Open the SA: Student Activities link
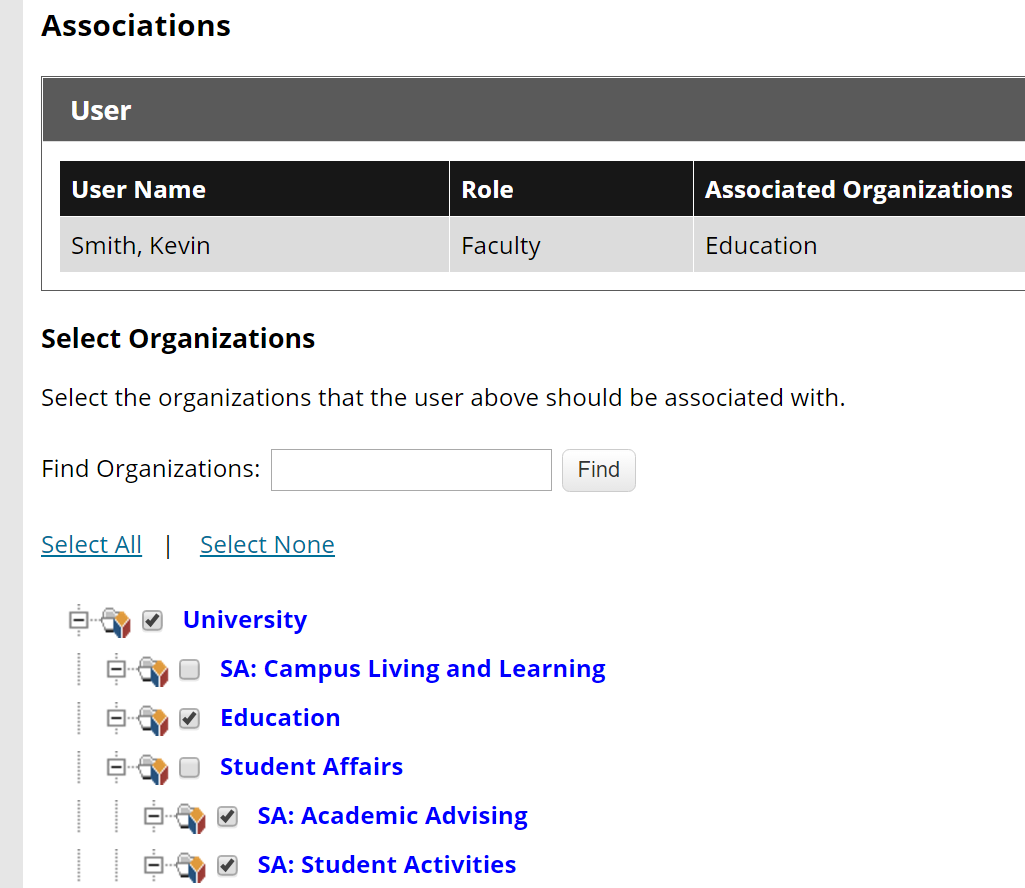Screen dimensions: 1025x888 [387, 864]
